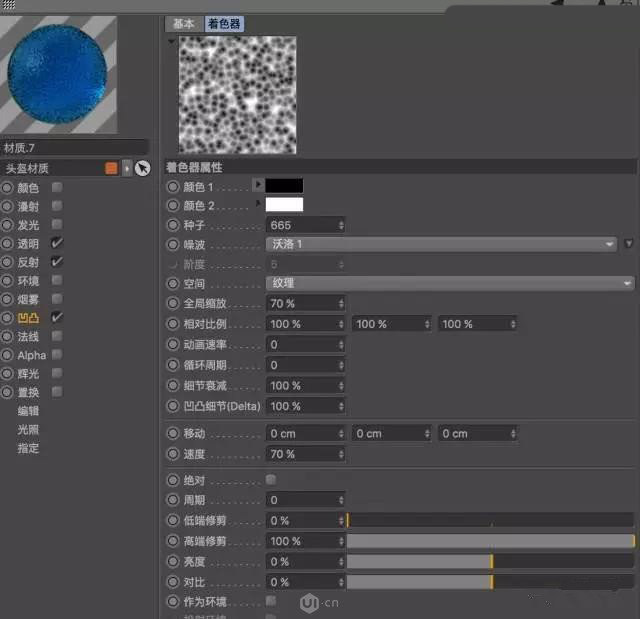640x619 pixels.
Task: Toggle the 作为环境 checkbox
Action: [x=271, y=601]
